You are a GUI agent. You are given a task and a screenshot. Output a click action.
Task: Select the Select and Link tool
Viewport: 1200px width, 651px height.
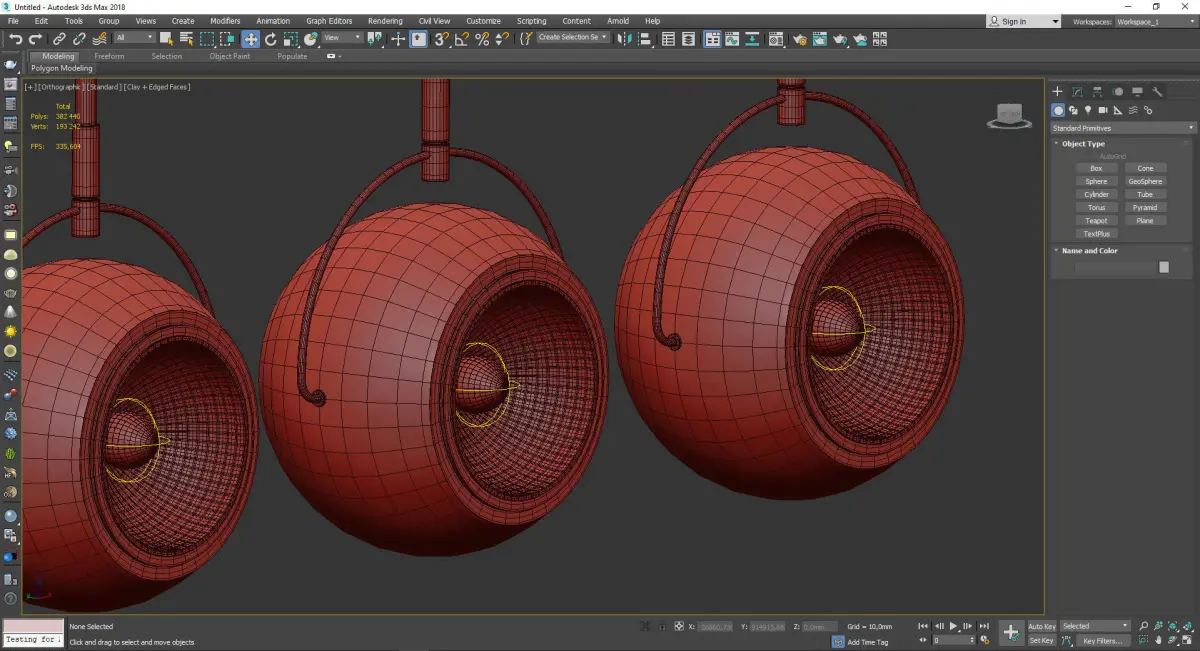point(59,39)
